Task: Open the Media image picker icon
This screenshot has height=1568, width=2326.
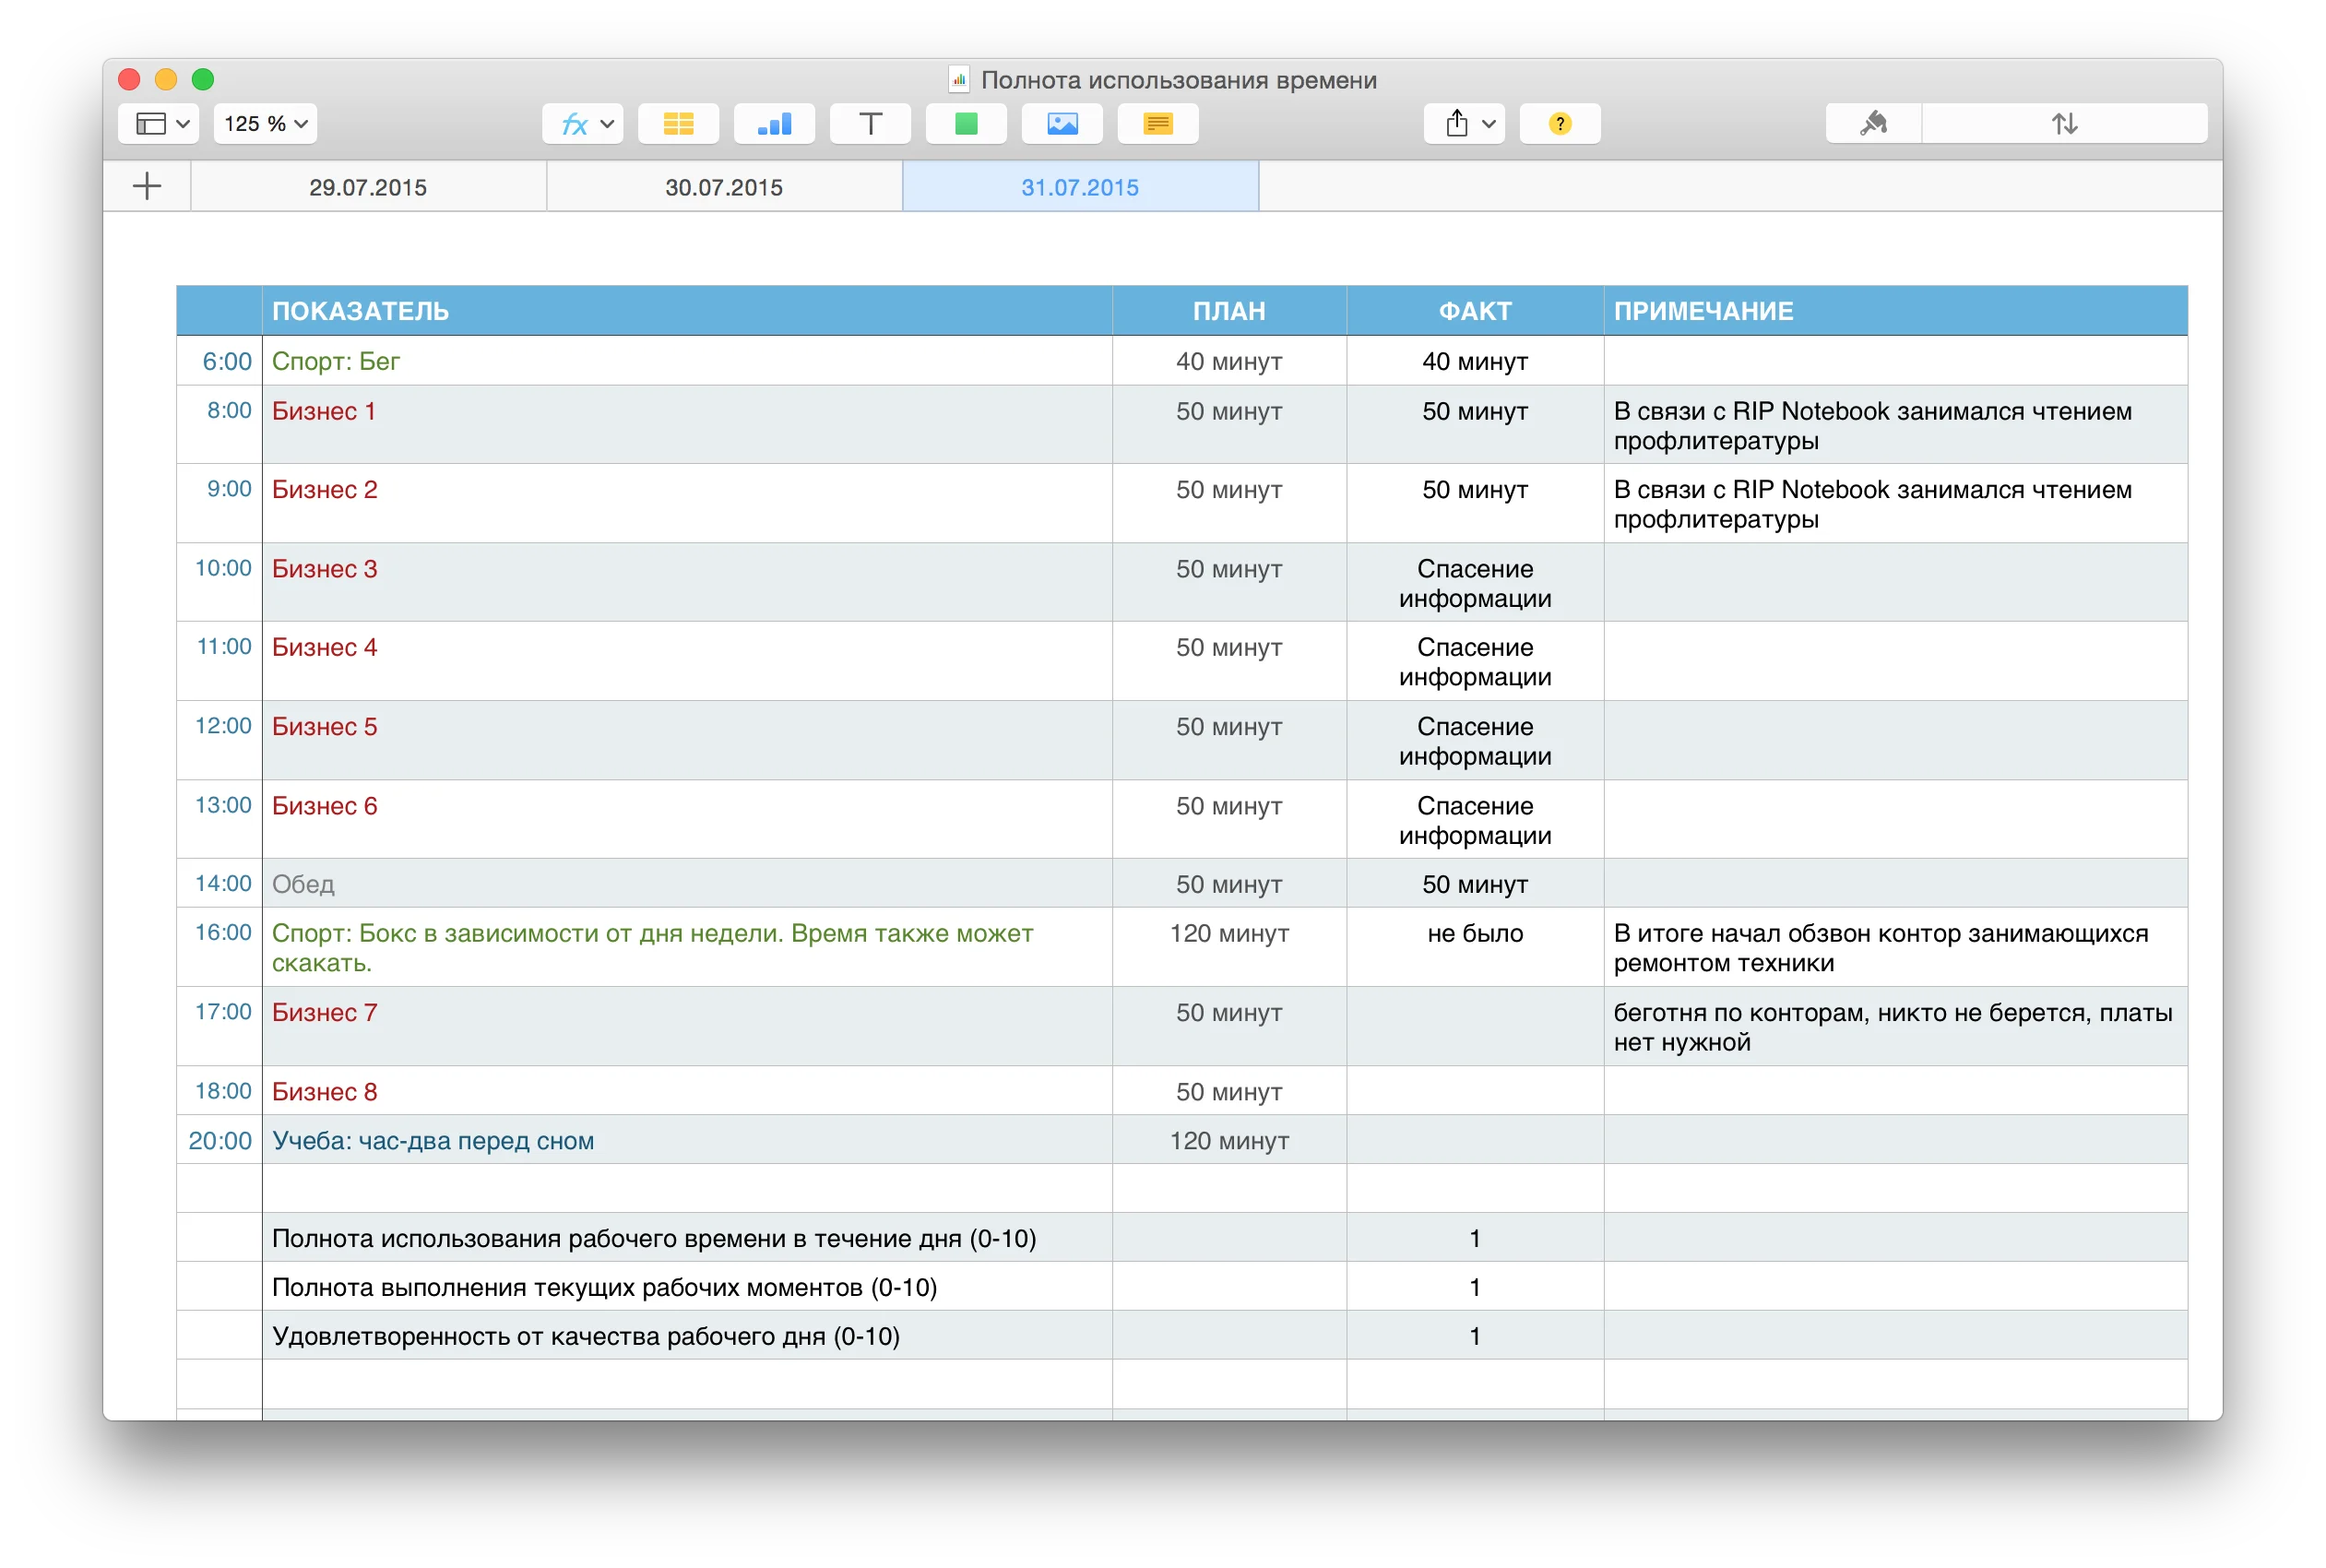Action: point(1062,124)
